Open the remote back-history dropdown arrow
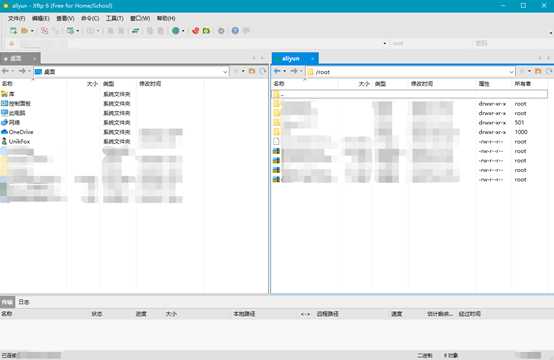 pyautogui.click(x=284, y=71)
